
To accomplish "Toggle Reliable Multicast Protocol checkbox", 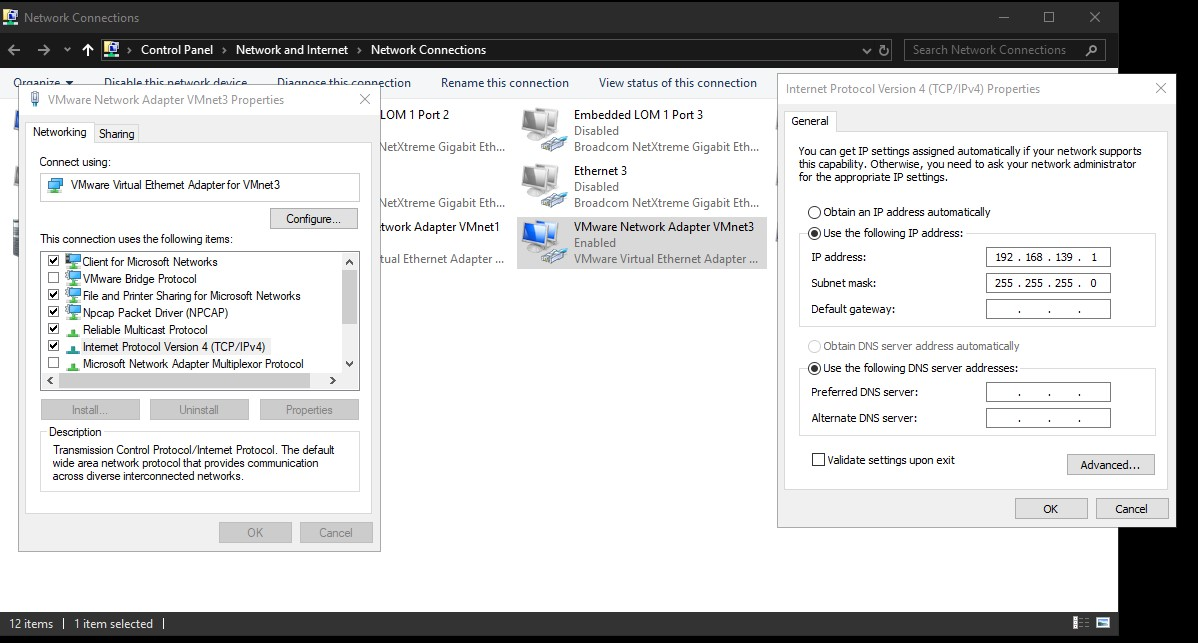I will pos(53,329).
